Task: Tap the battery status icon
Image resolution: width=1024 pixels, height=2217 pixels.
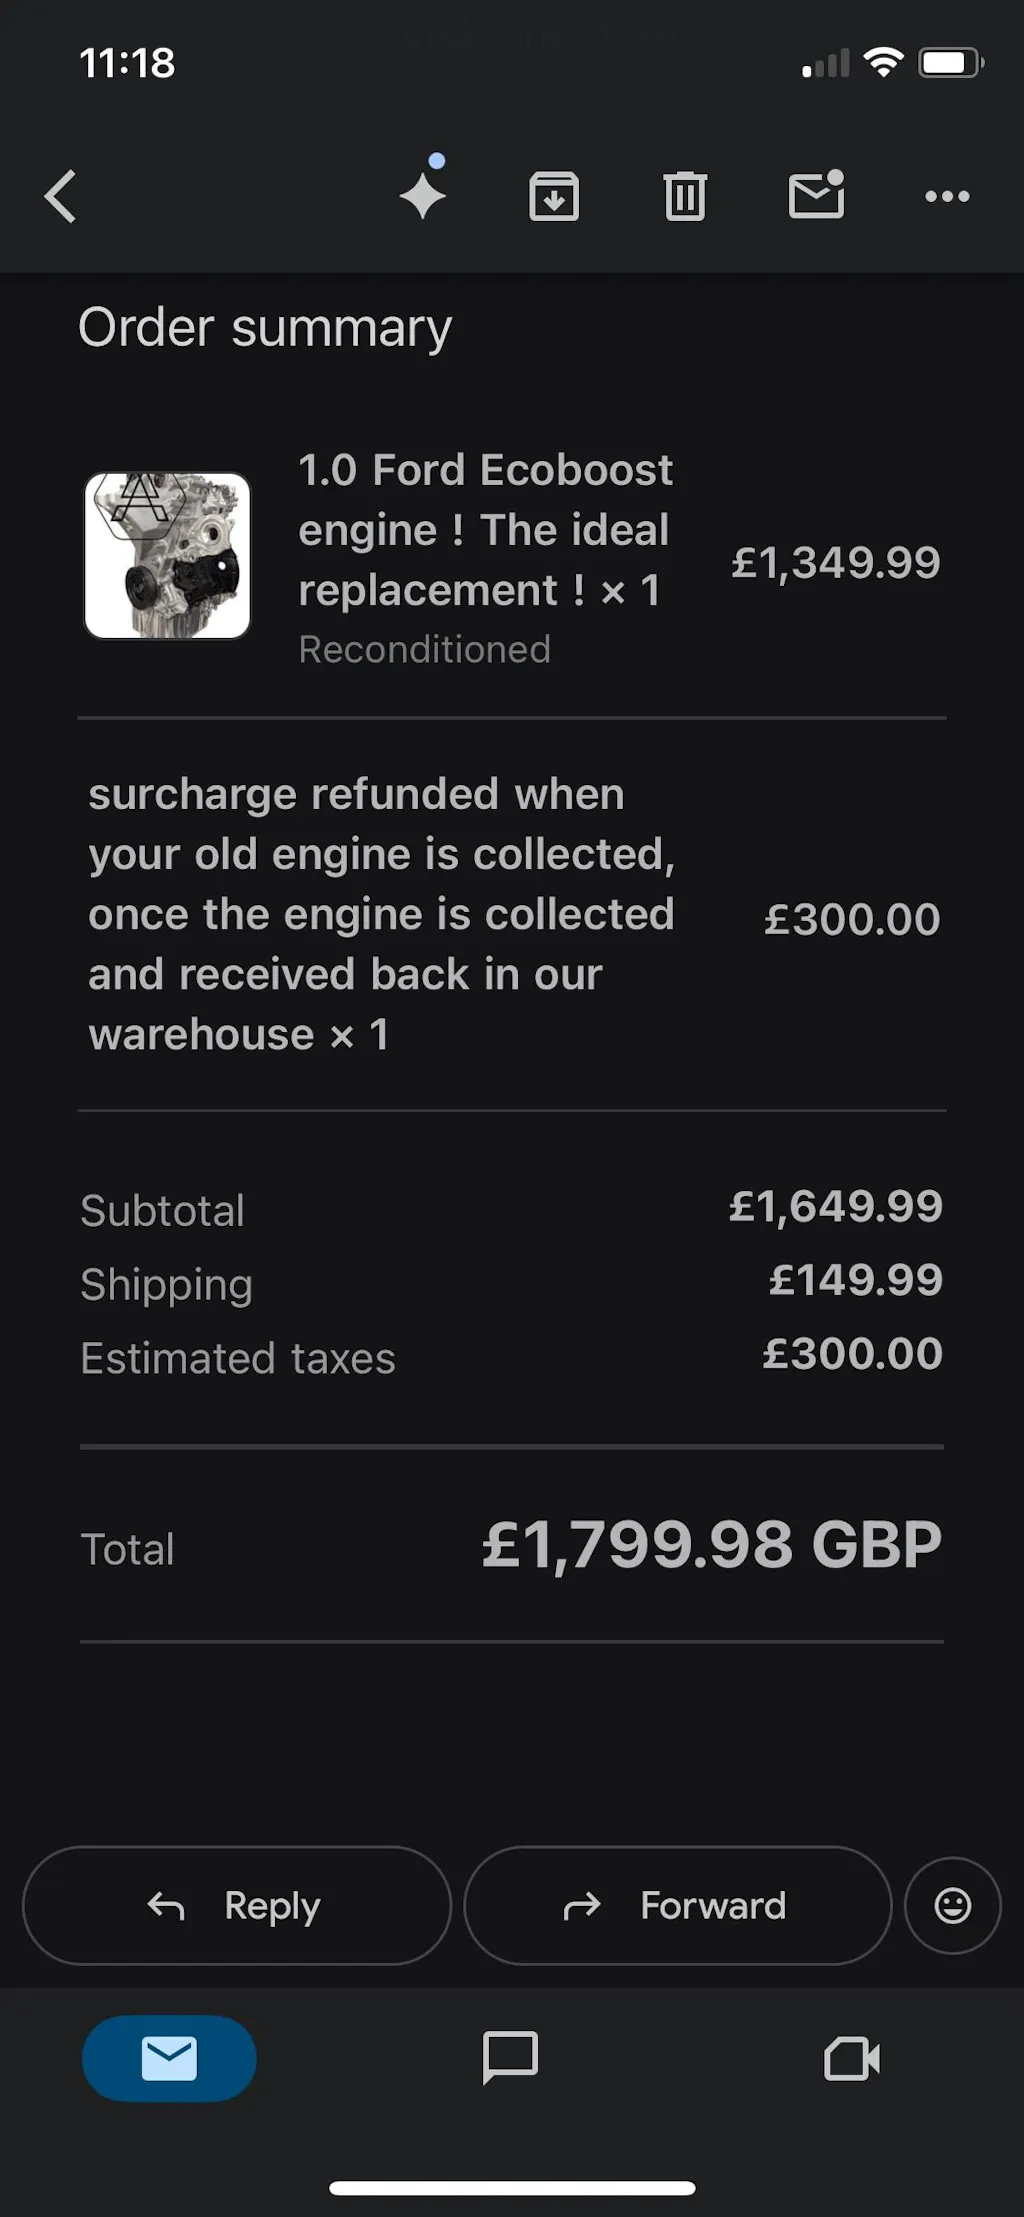Action: pyautogui.click(x=950, y=64)
